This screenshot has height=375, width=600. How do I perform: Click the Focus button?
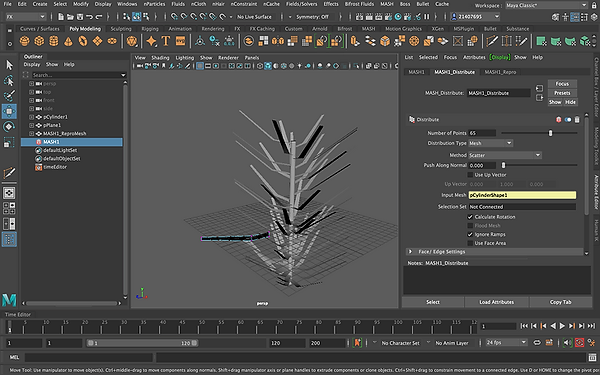(562, 84)
